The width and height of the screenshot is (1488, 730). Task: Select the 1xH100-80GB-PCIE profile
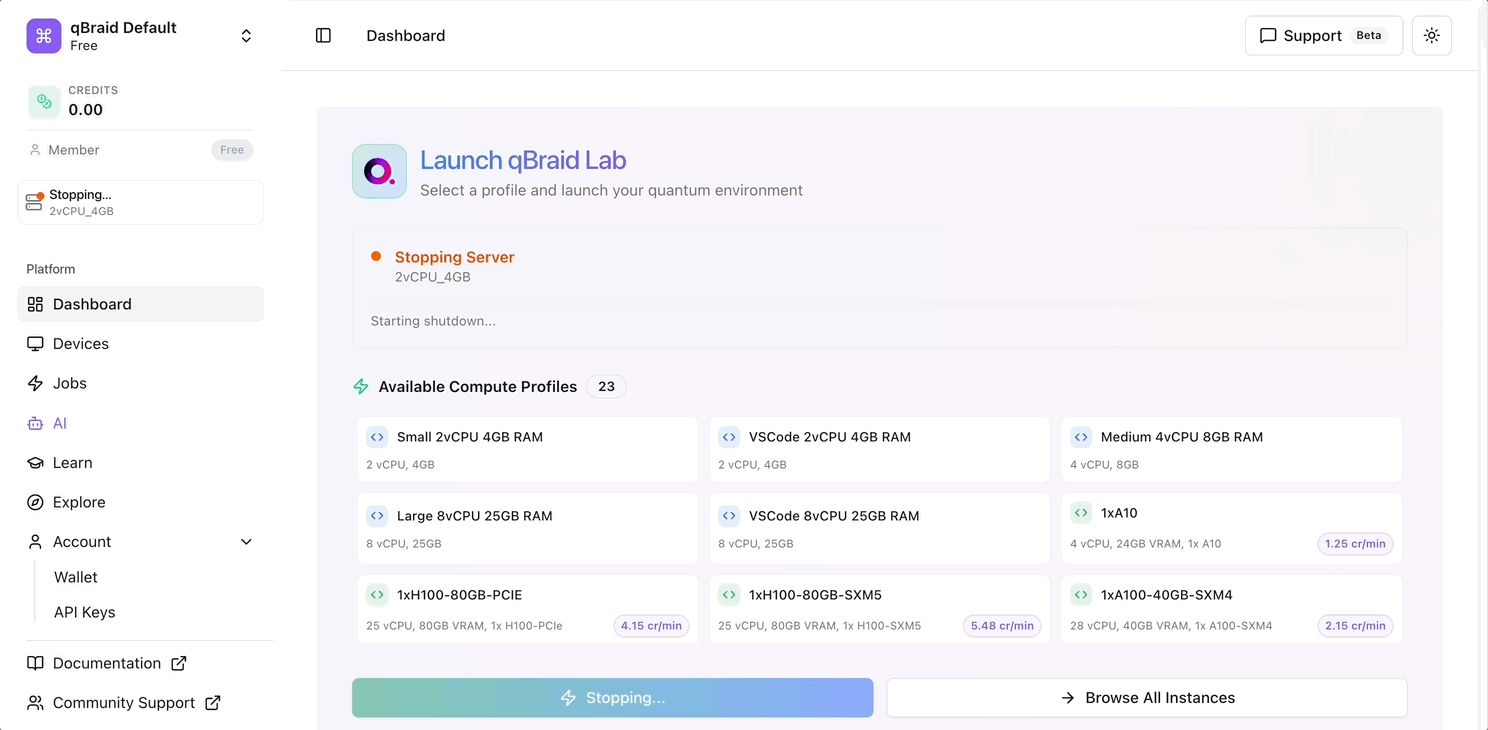coord(528,609)
